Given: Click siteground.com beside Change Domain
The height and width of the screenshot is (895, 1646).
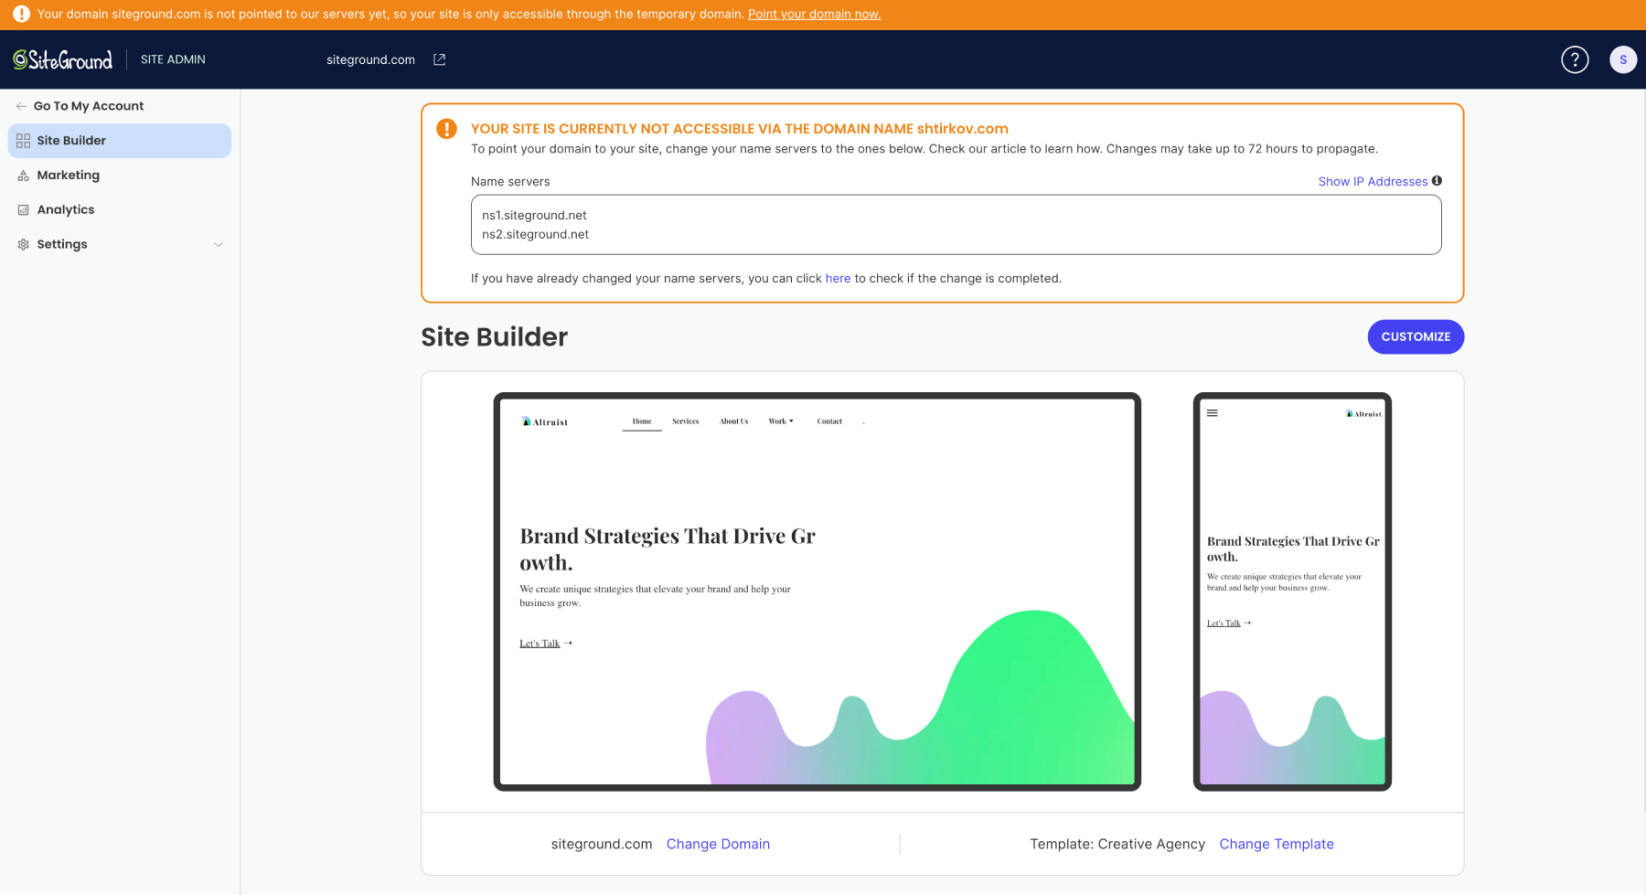Looking at the screenshot, I should click(601, 844).
